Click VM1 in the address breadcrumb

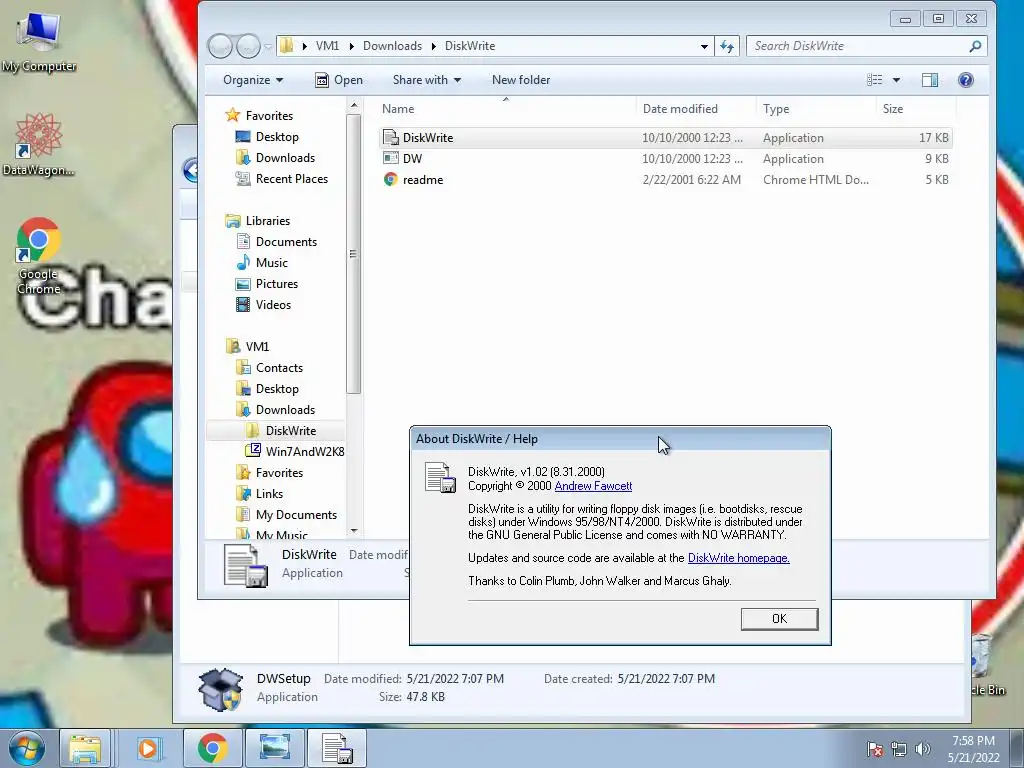[327, 46]
